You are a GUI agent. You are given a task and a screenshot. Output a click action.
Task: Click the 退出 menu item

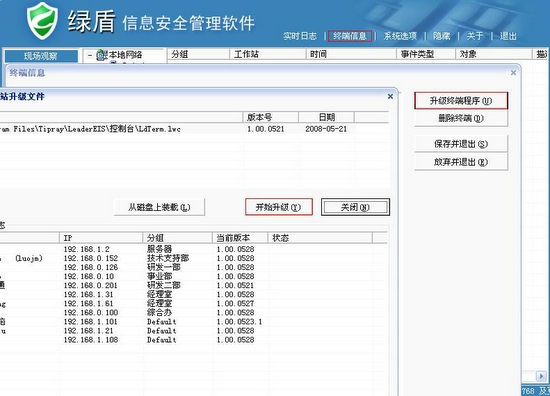[x=508, y=36]
